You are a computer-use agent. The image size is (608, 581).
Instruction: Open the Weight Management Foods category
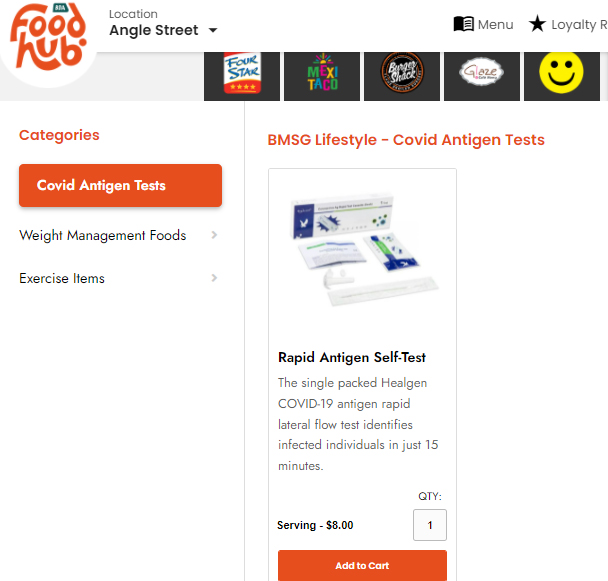[x=102, y=235]
